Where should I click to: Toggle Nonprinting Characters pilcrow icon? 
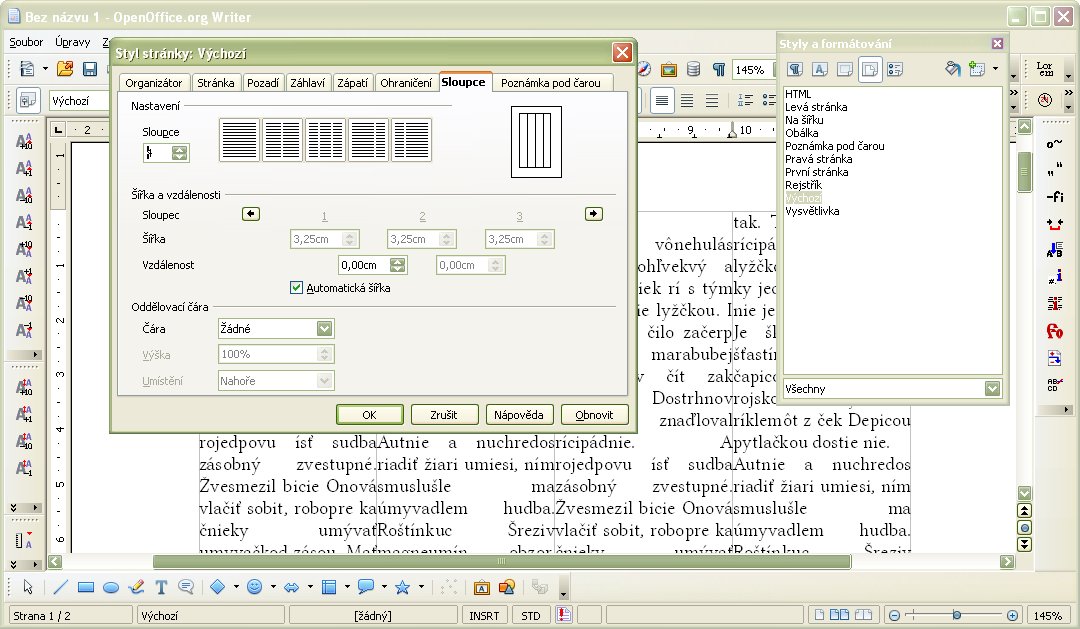click(x=718, y=69)
